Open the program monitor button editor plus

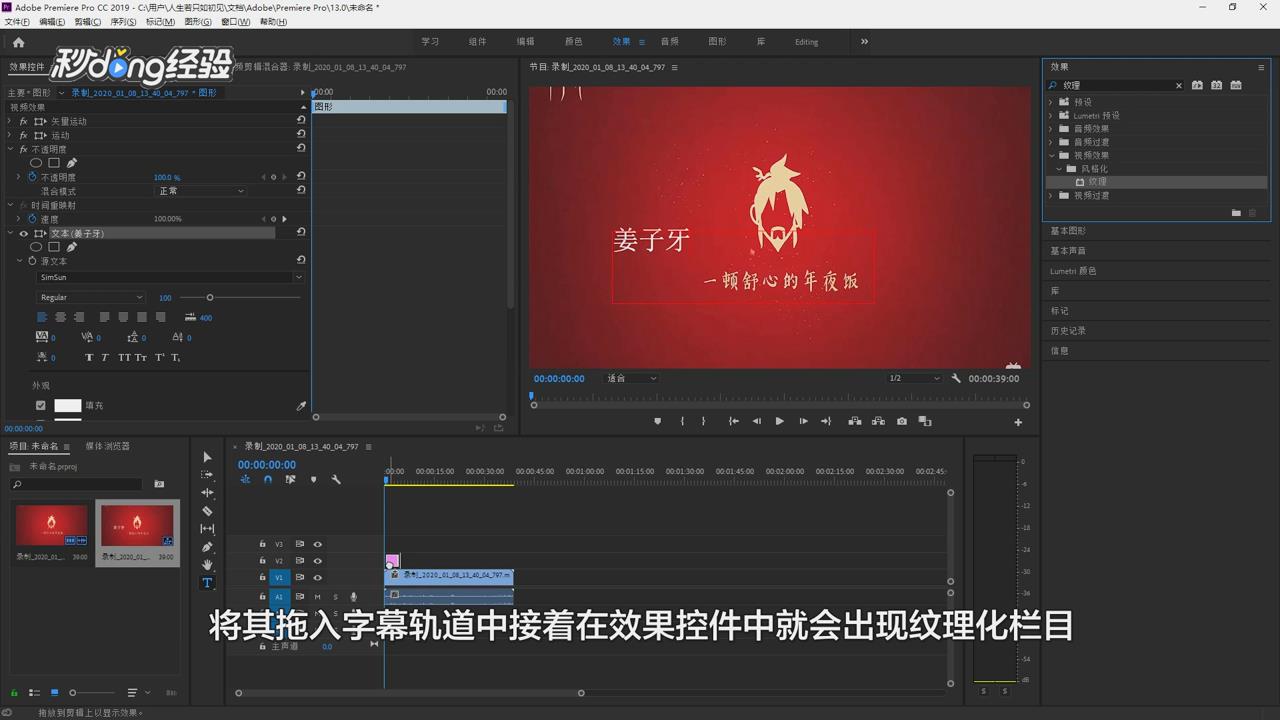1018,422
